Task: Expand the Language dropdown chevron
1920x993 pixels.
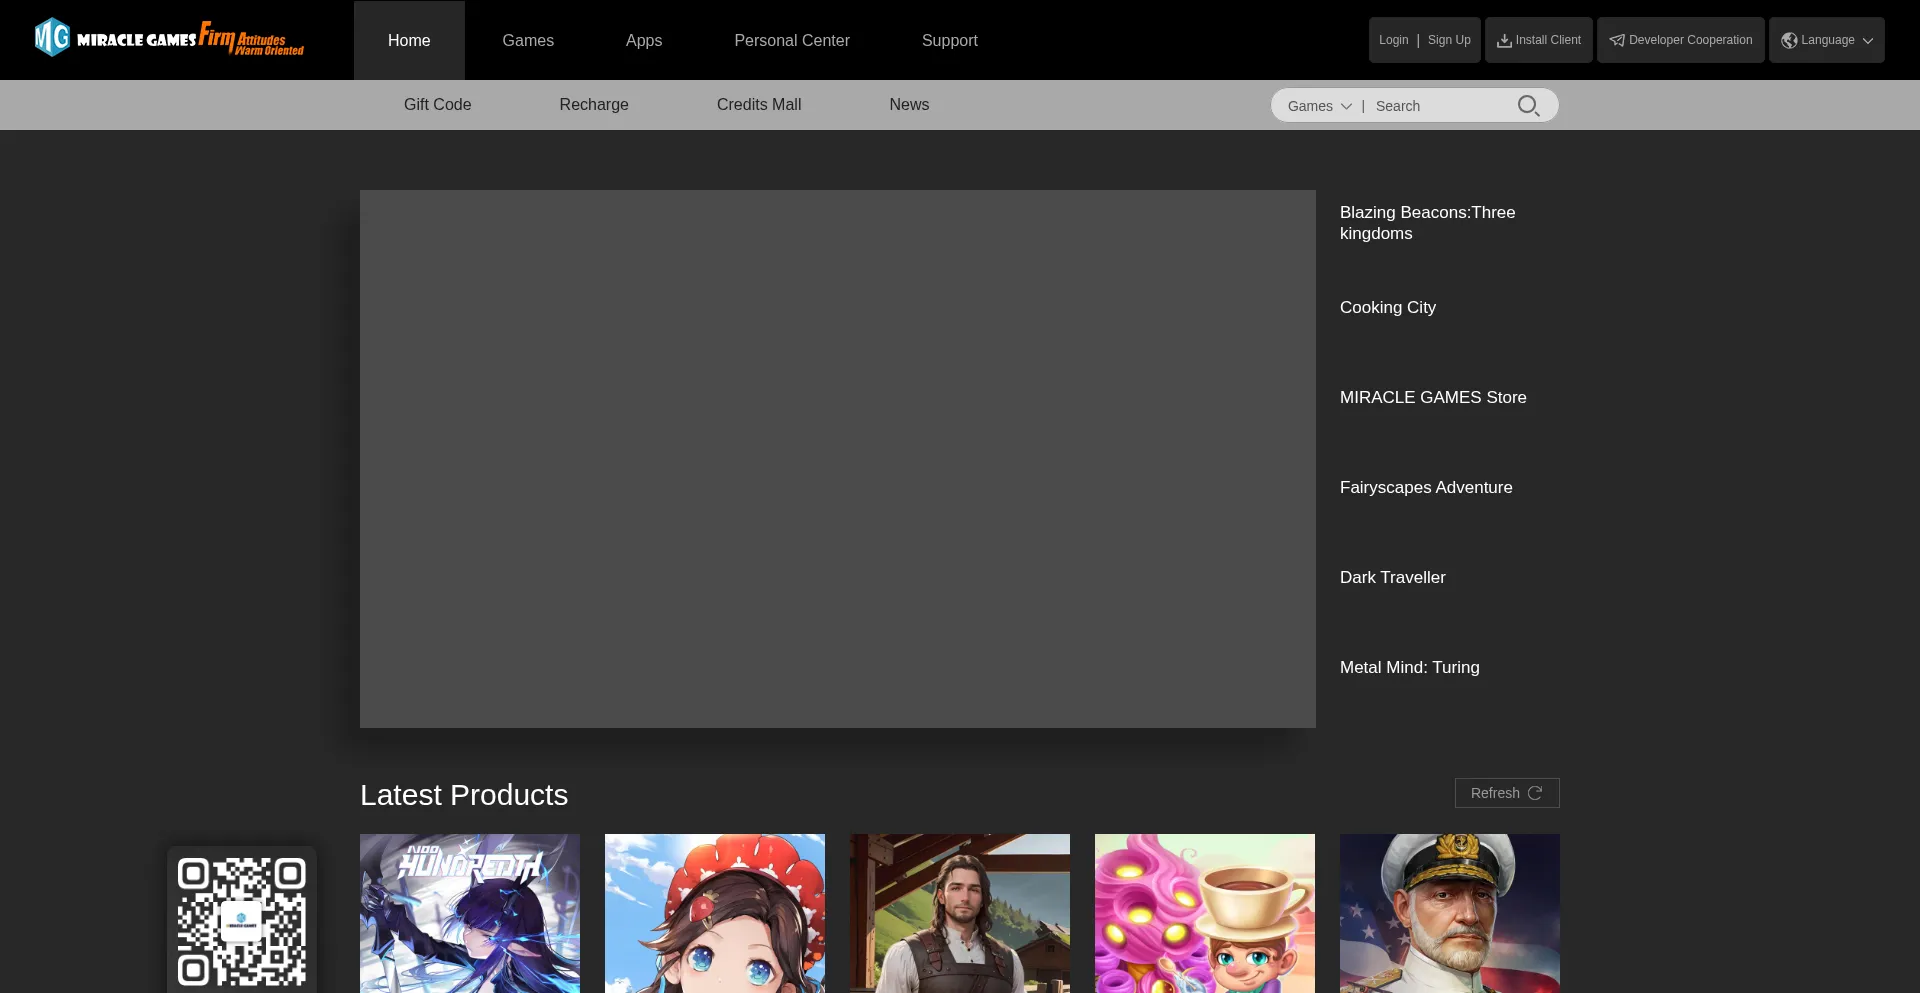Action: [1868, 41]
